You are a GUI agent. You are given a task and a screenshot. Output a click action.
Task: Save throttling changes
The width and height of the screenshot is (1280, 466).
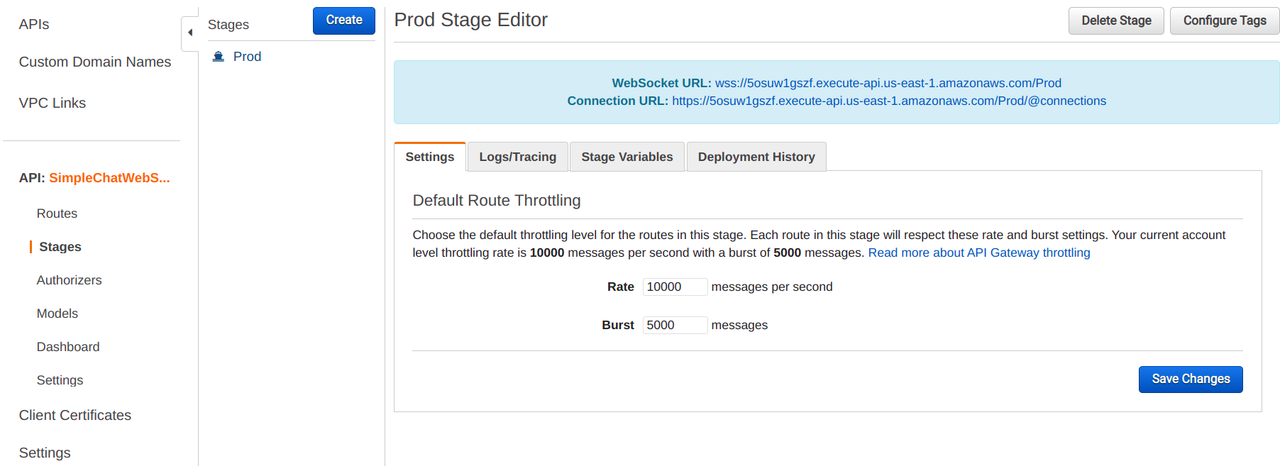coord(1190,379)
